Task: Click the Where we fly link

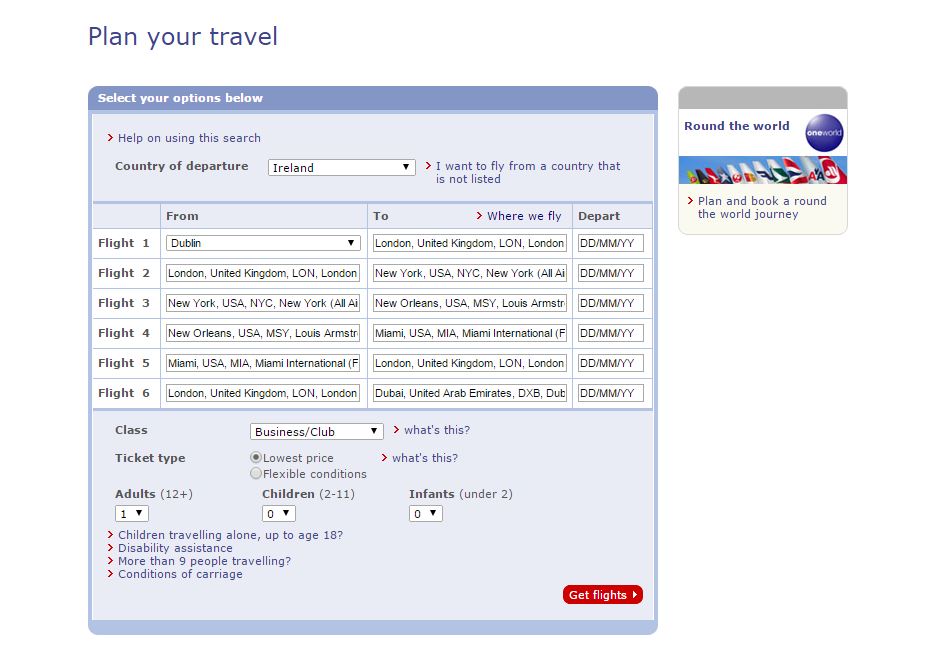Action: click(x=524, y=216)
